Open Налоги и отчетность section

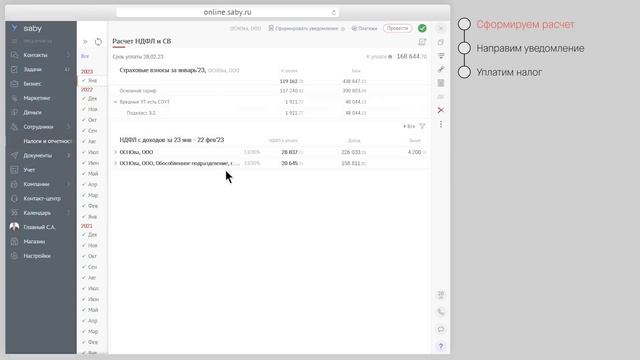(47, 141)
